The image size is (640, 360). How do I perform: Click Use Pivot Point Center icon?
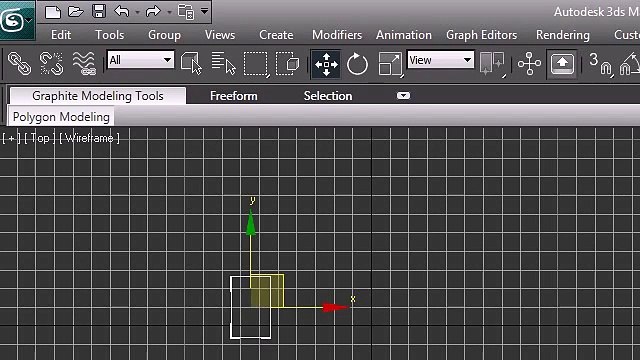pyautogui.click(x=492, y=64)
